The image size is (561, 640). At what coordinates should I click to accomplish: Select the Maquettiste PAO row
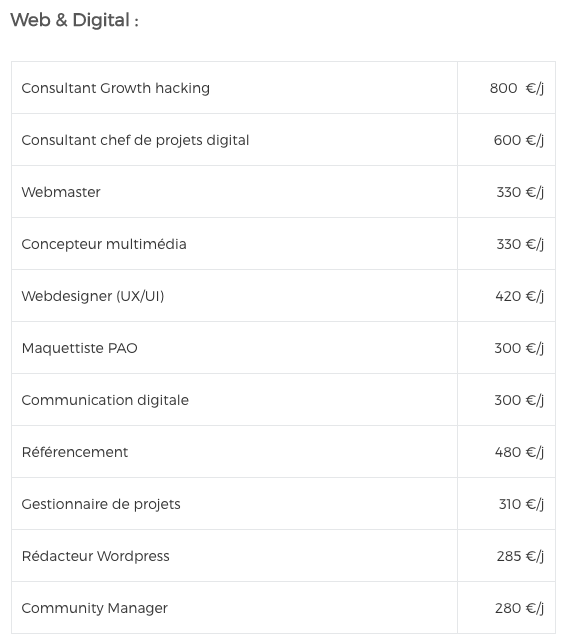[x=283, y=348]
